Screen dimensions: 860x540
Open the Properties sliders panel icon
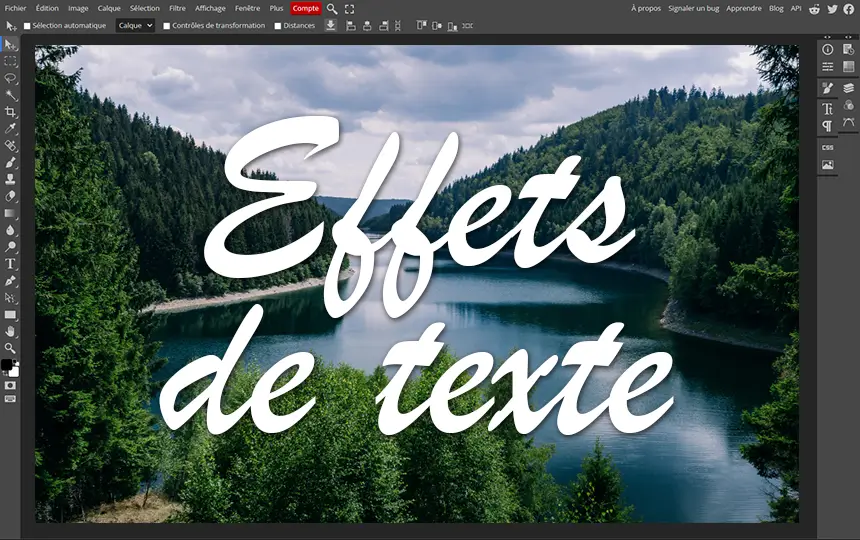(x=828, y=66)
